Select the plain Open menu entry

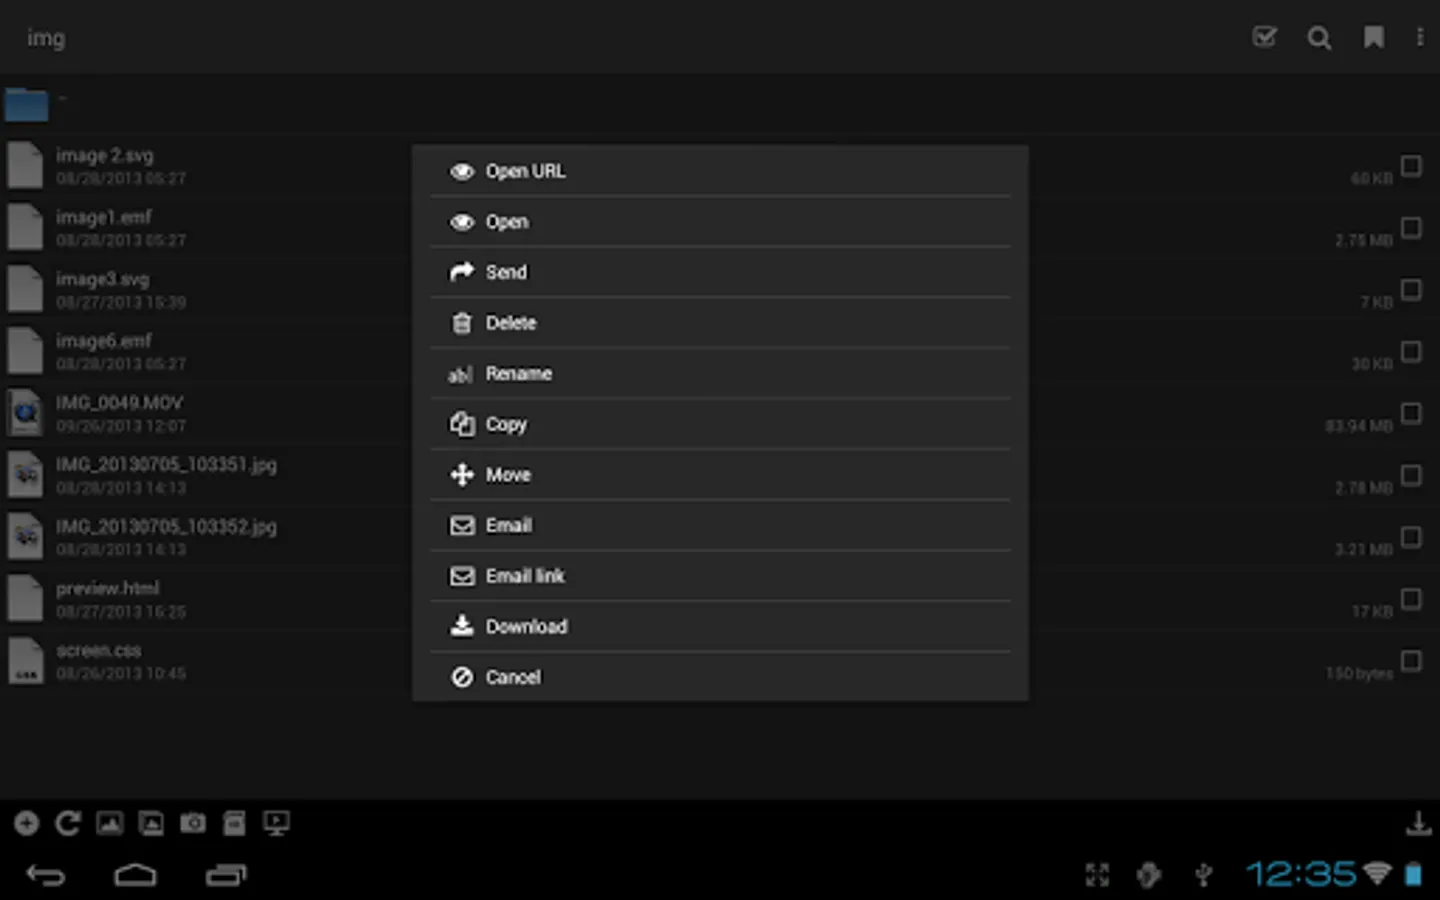point(720,222)
